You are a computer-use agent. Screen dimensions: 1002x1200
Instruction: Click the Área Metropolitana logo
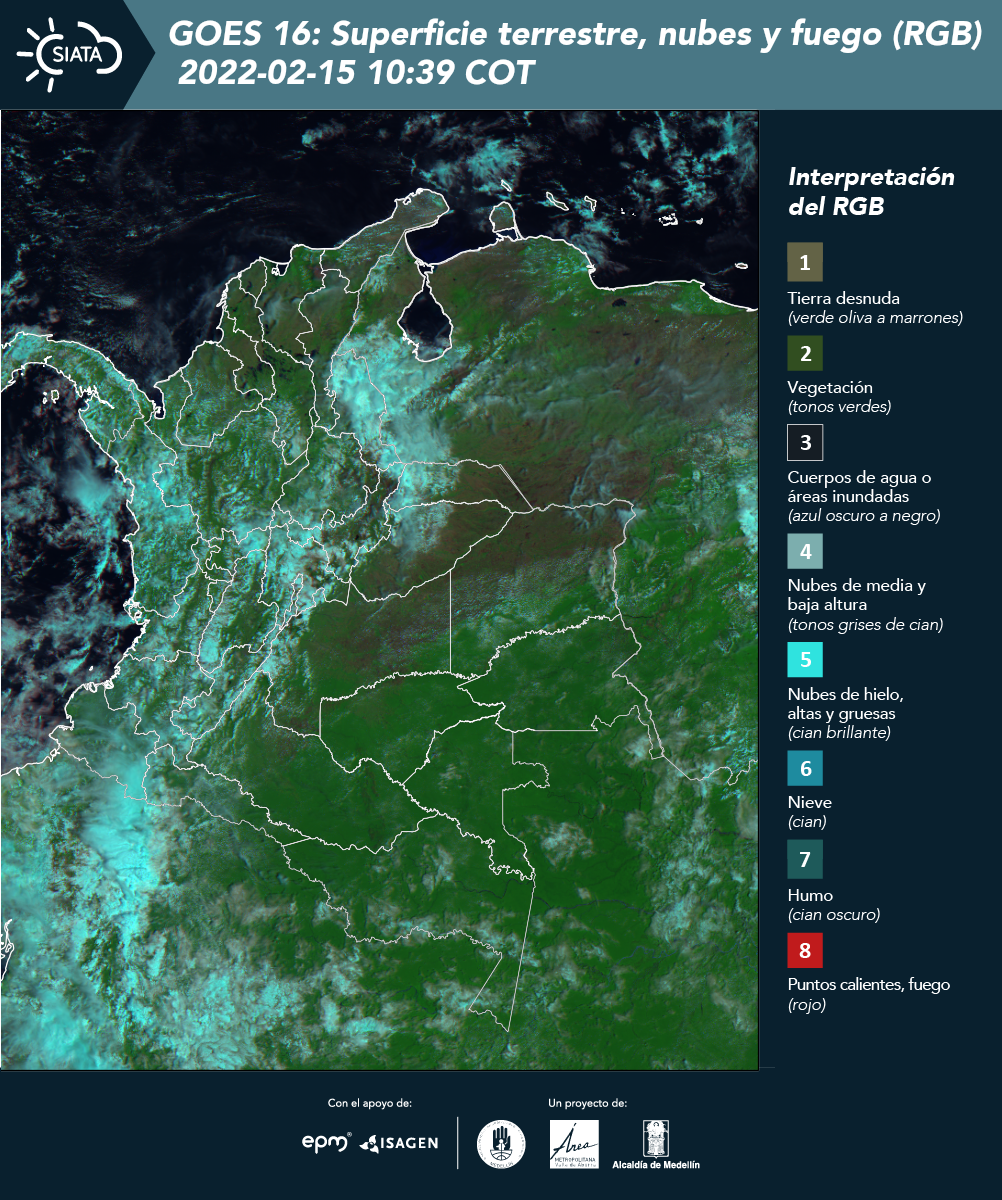pos(575,1144)
